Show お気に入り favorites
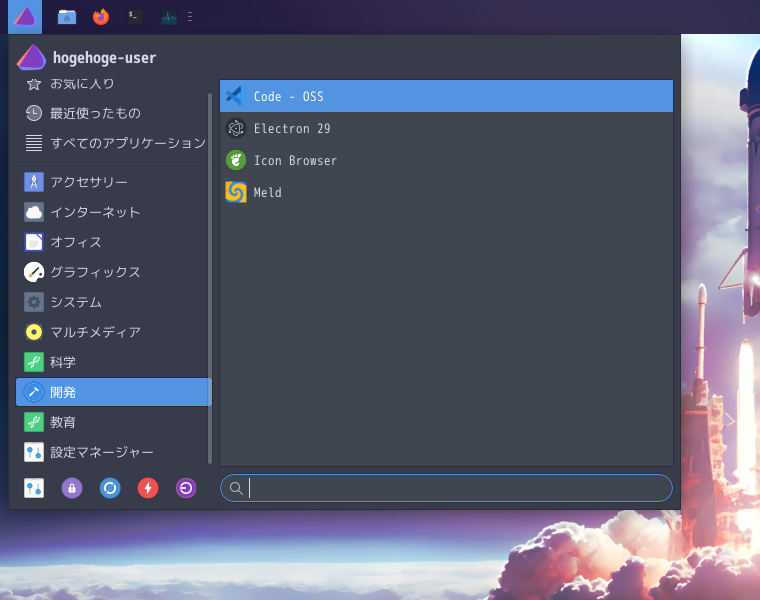The height and width of the screenshot is (600, 760). tap(112, 84)
